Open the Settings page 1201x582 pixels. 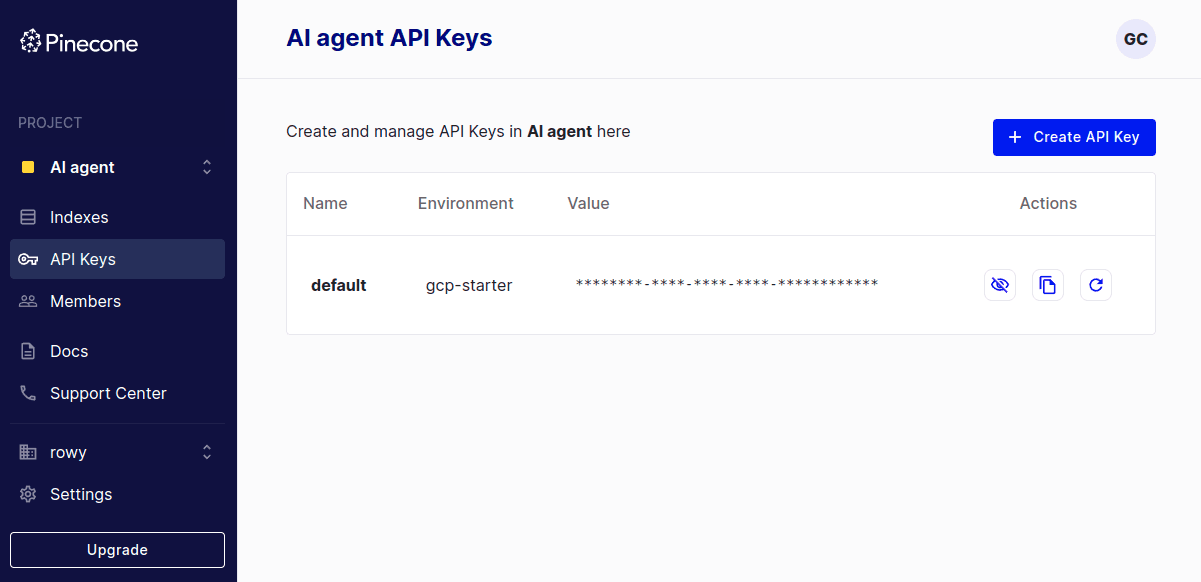(x=80, y=494)
